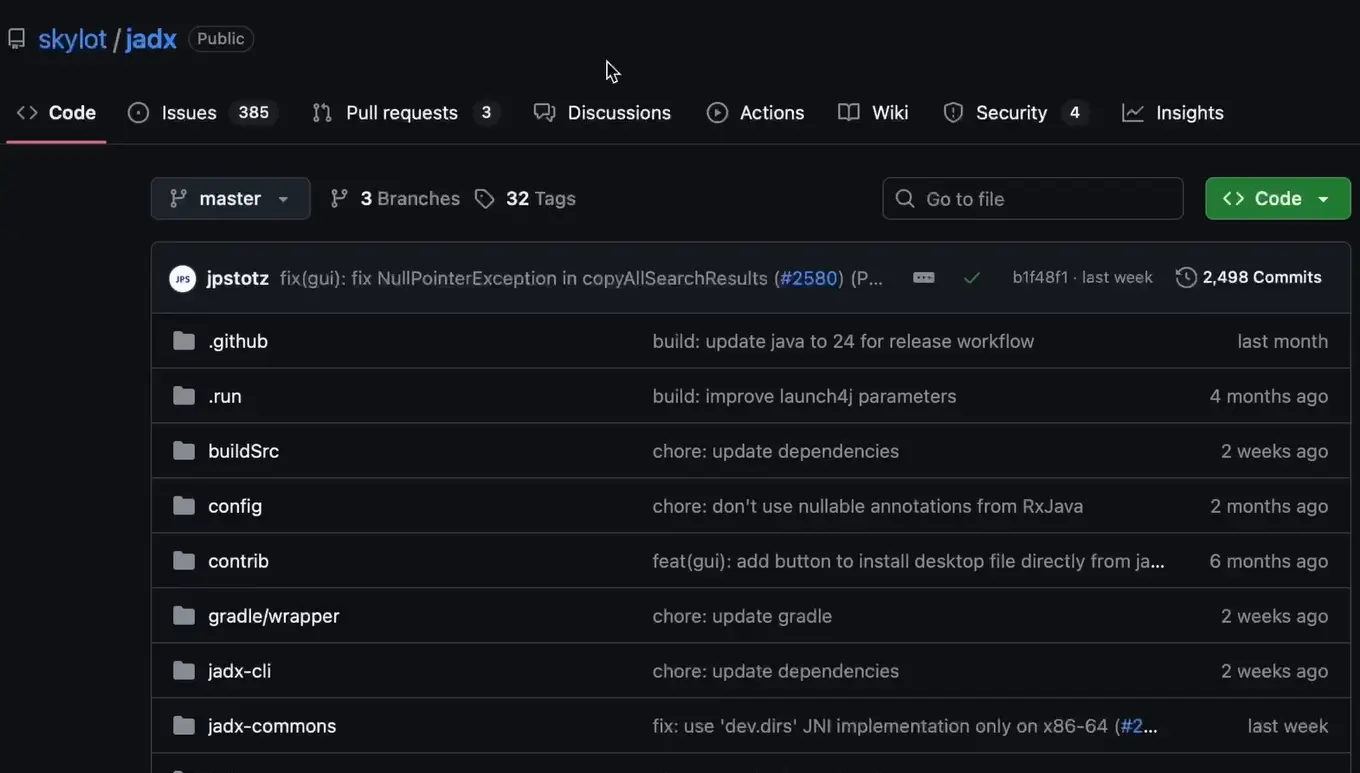The image size is (1360, 773).
Task: Click the folder icon beside config
Action: point(184,506)
